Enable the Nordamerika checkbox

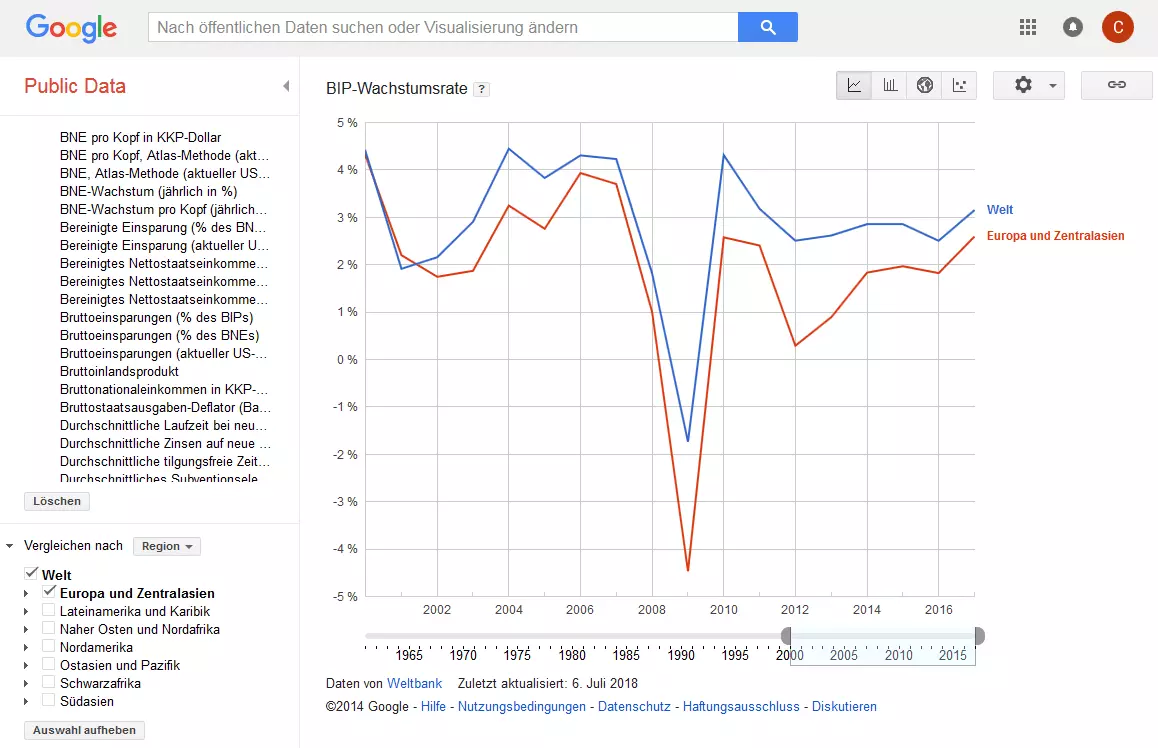point(49,646)
